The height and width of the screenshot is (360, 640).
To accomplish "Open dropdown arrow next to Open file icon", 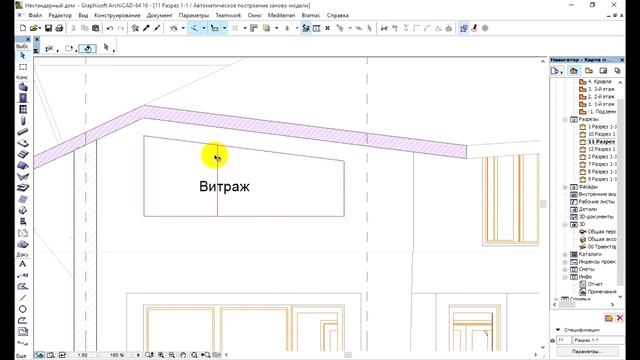I will (40, 28).
